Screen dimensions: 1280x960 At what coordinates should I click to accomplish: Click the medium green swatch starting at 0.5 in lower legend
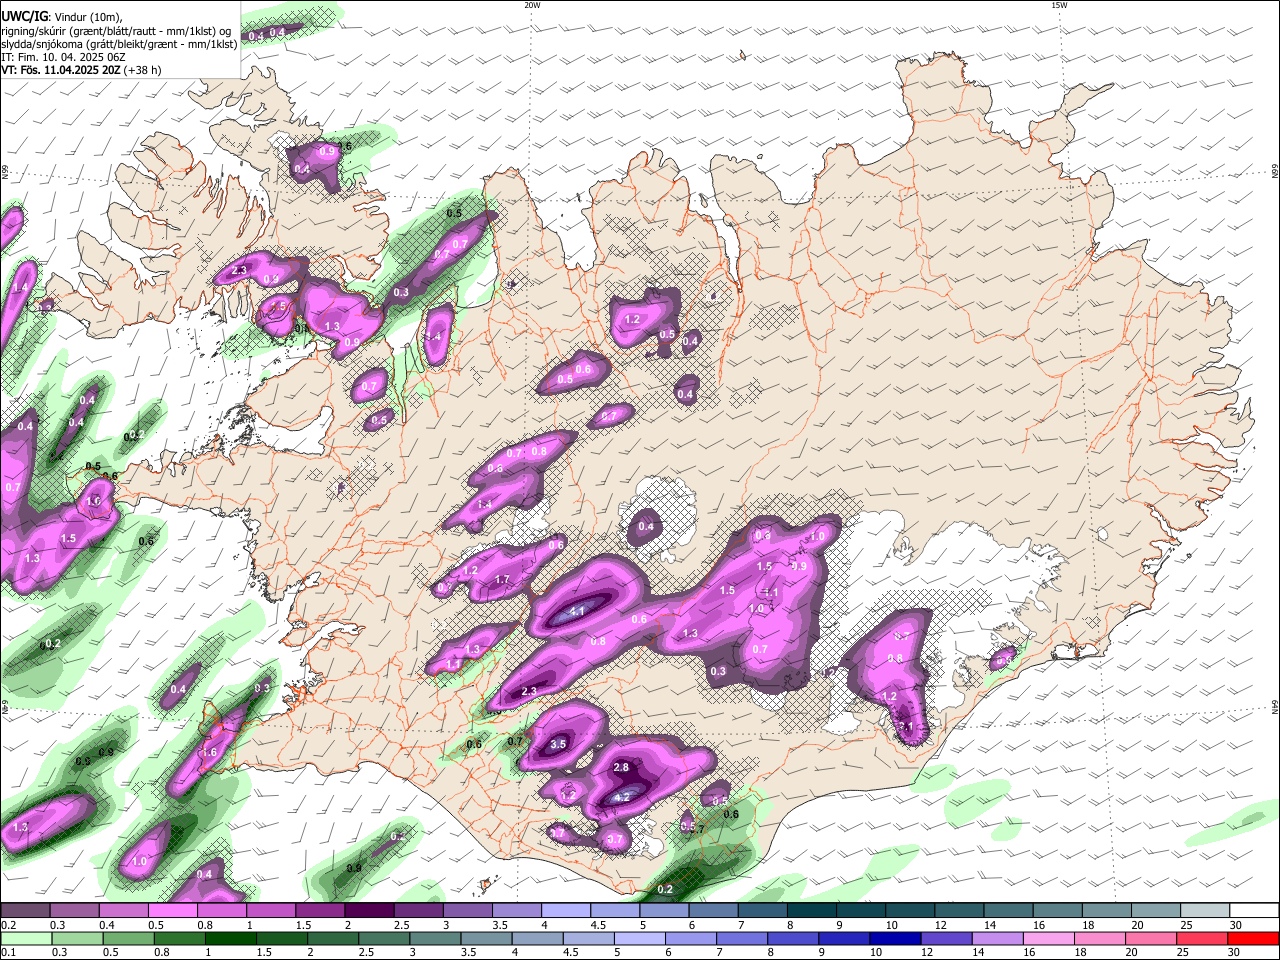[x=128, y=939]
